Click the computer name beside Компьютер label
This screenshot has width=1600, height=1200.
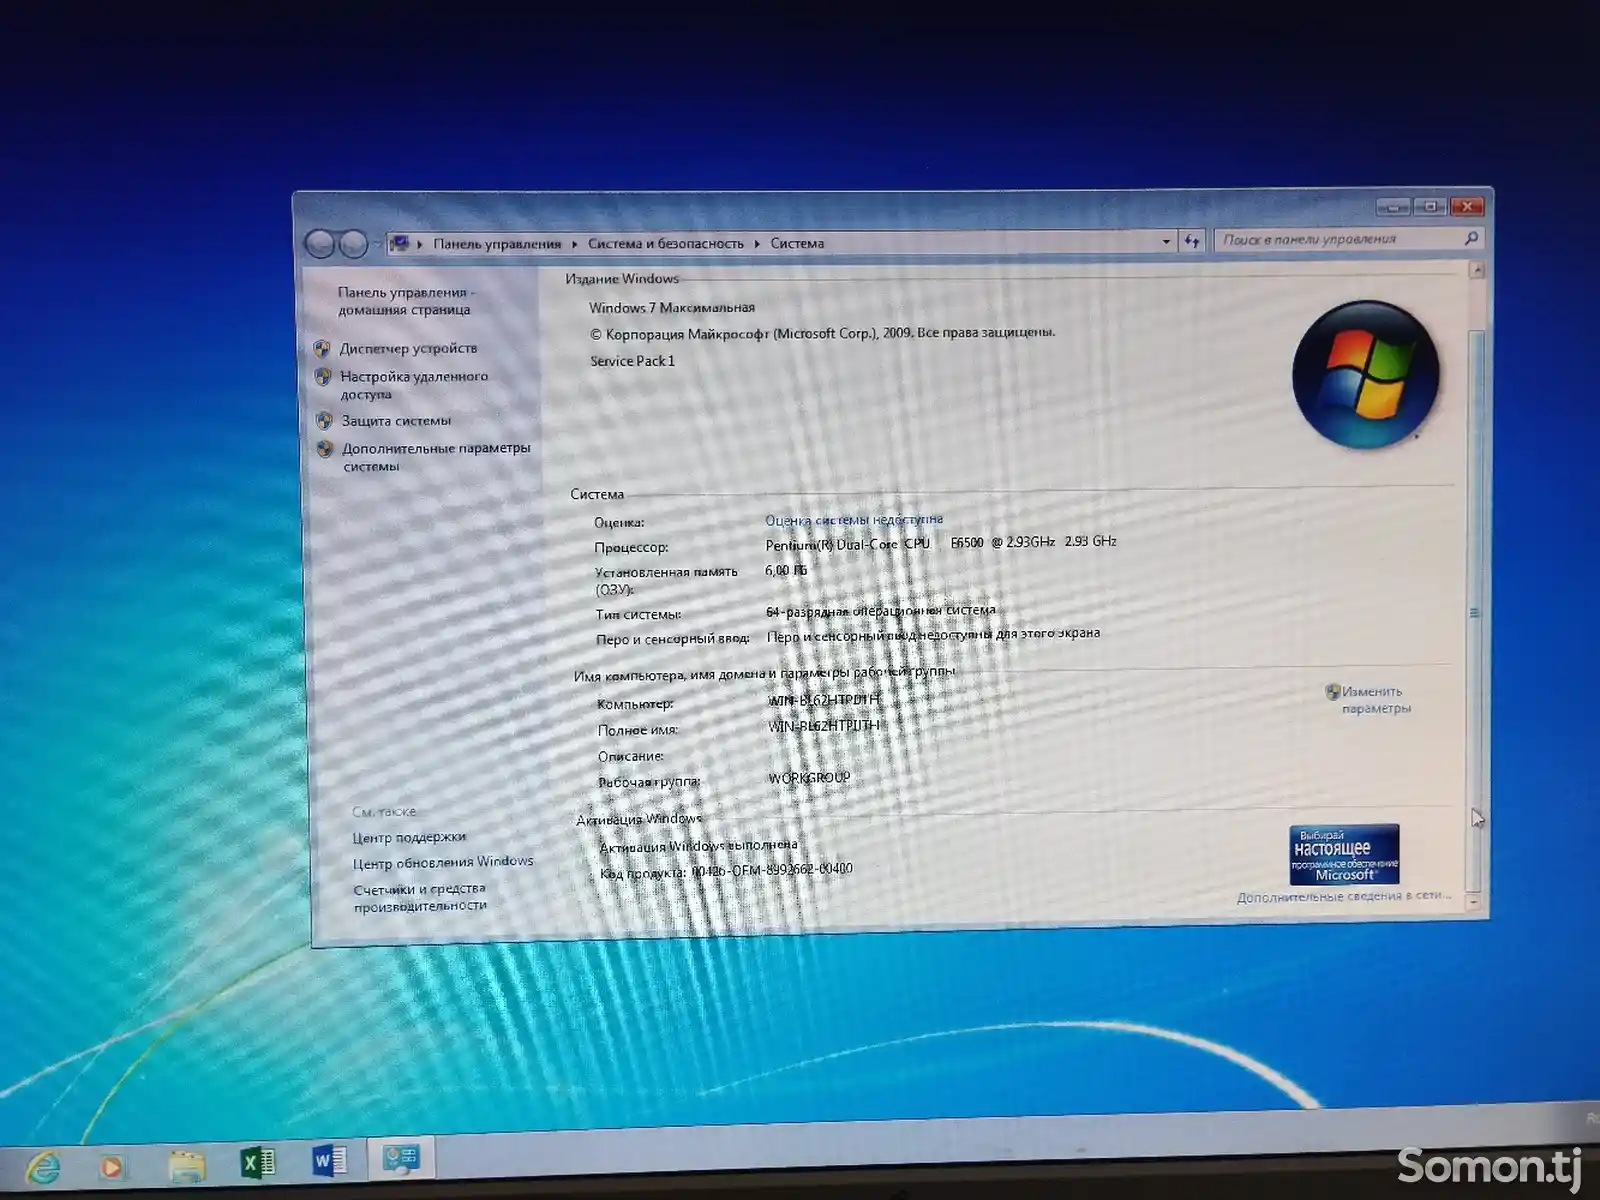(824, 700)
